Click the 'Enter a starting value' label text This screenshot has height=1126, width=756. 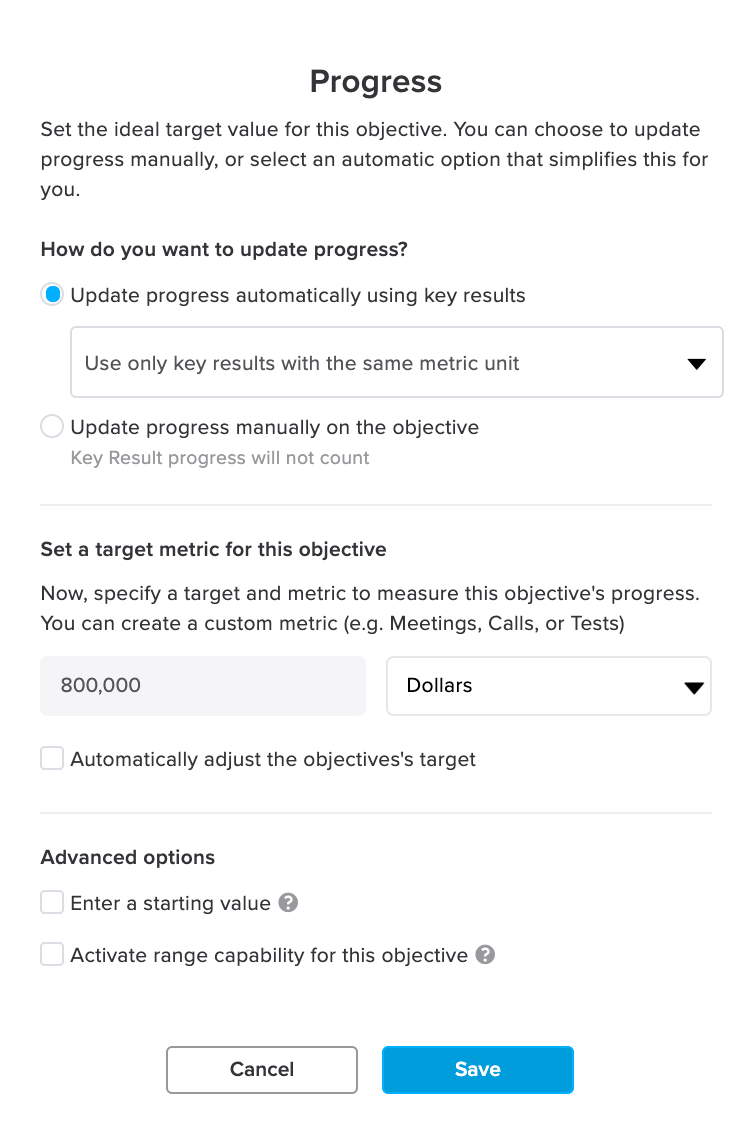click(170, 903)
